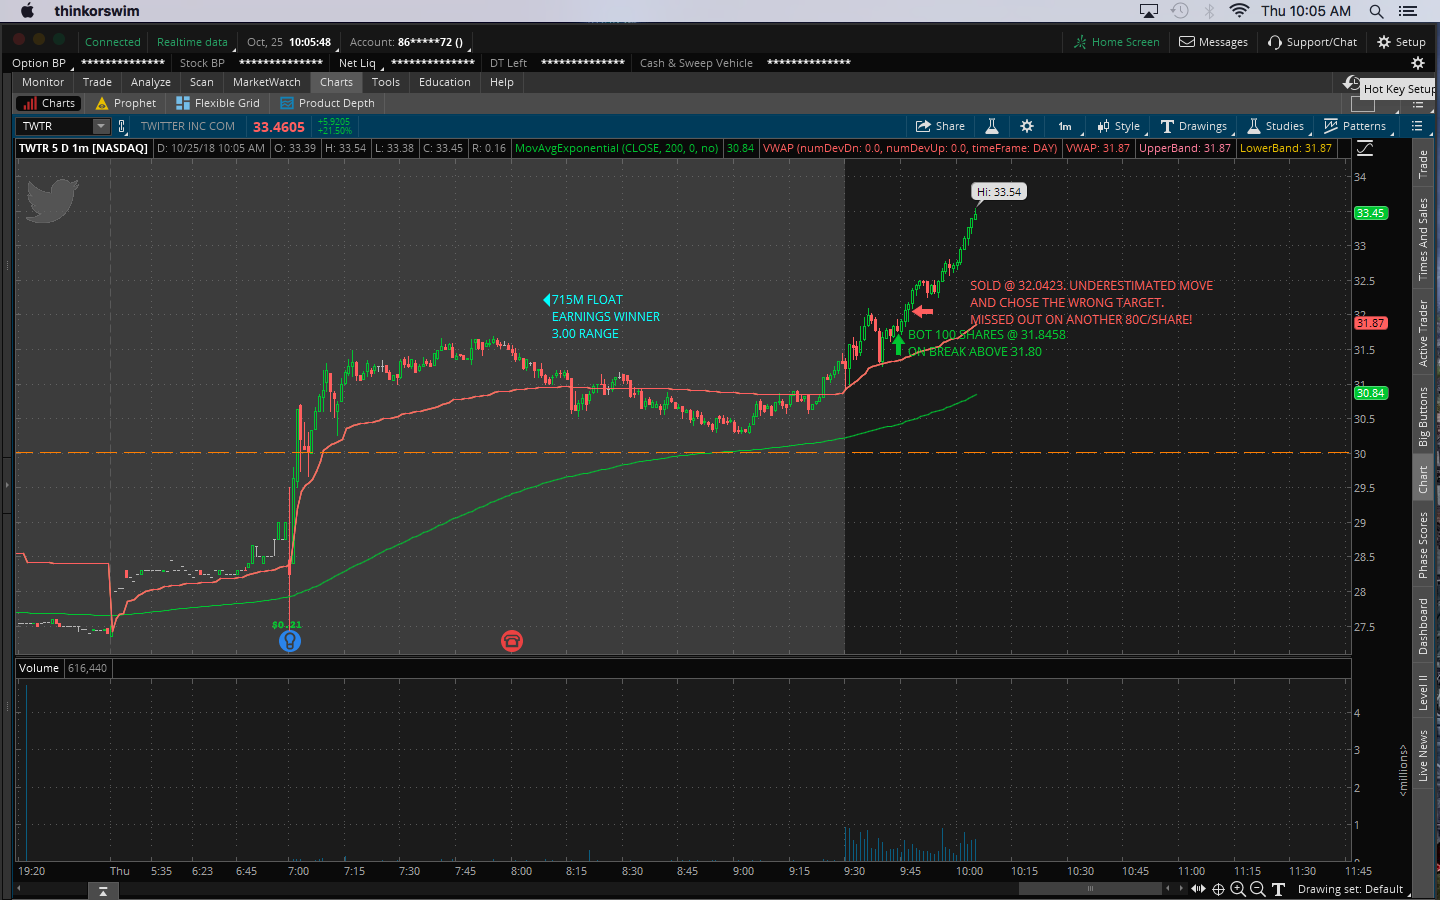Click the account info settings gear
Viewport: 1440px width, 900px height.
click(1417, 63)
